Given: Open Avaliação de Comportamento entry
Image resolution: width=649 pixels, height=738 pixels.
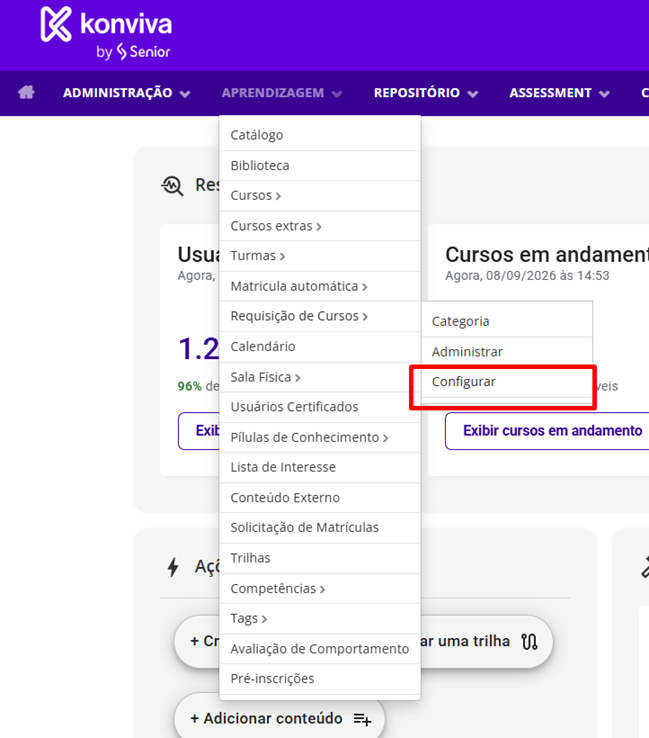Looking at the screenshot, I should coord(320,649).
